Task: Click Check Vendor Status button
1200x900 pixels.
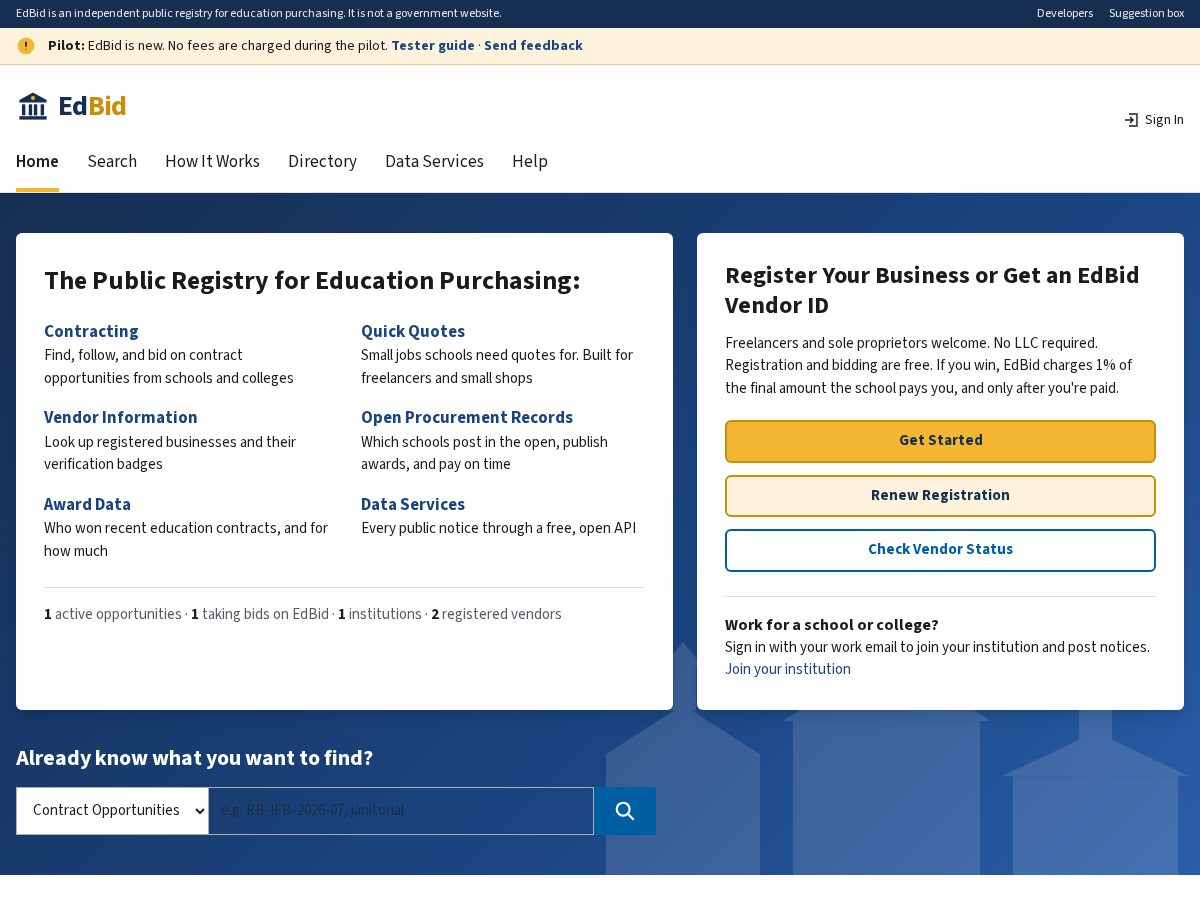Action: point(940,550)
